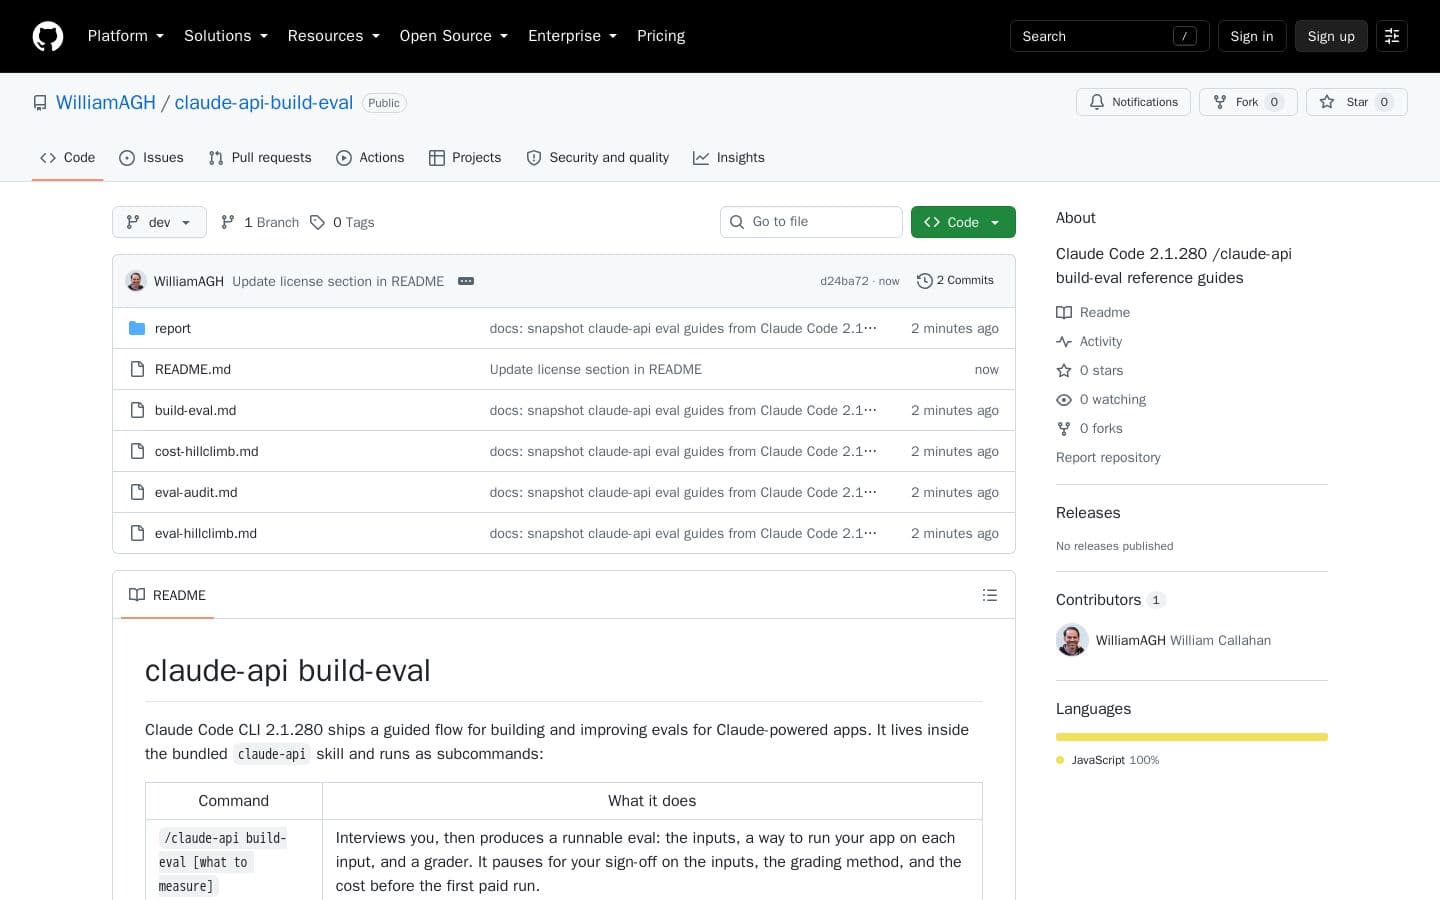
Task: Open the report folder
Action: [173, 328]
